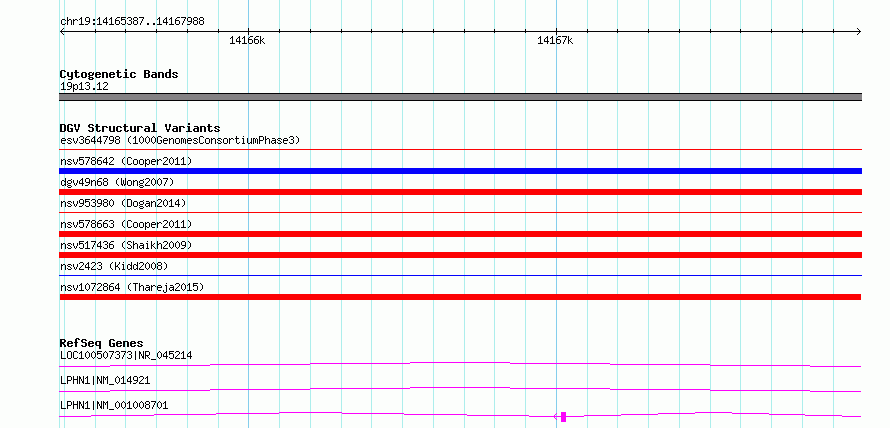Click the 14167k ruler tick label
The height and width of the screenshot is (428, 890).
point(555,40)
